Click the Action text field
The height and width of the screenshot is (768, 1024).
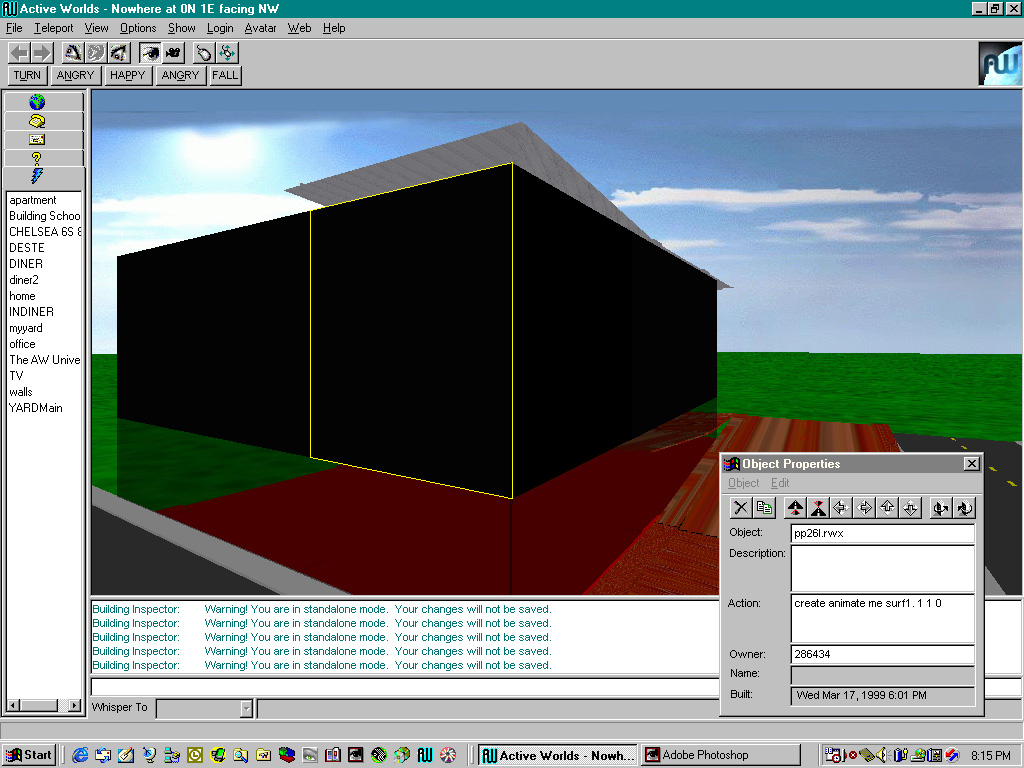click(x=882, y=618)
